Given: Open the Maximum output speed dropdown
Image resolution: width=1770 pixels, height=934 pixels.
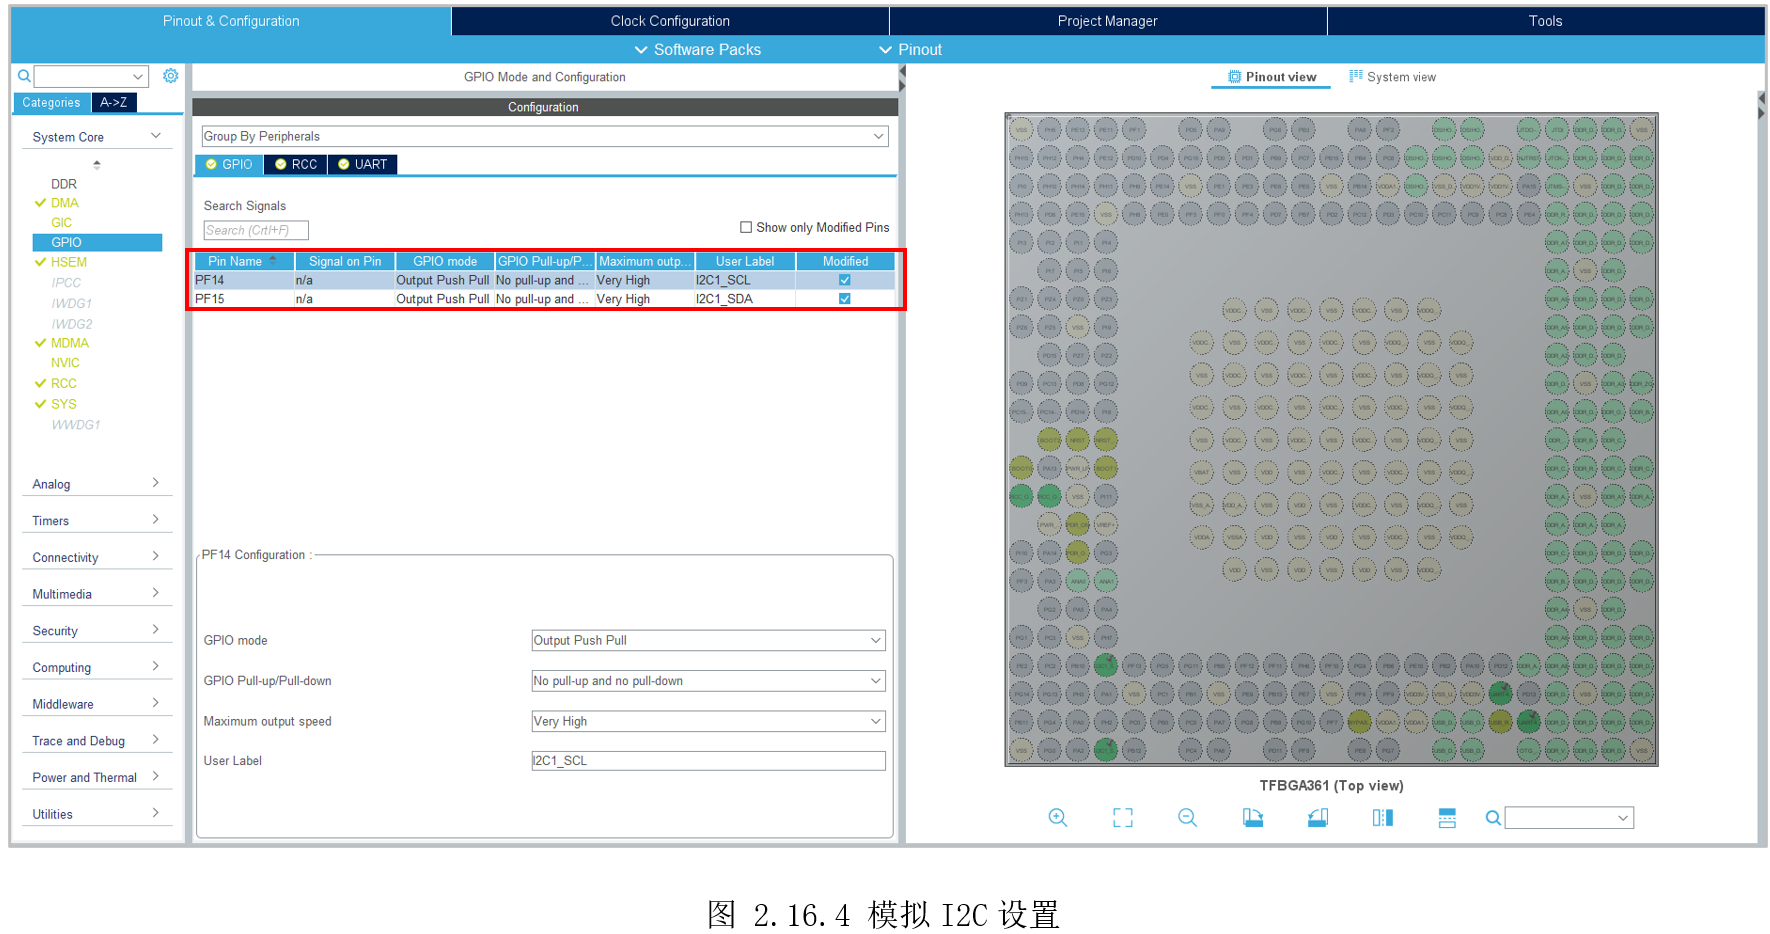Looking at the screenshot, I should click(708, 721).
